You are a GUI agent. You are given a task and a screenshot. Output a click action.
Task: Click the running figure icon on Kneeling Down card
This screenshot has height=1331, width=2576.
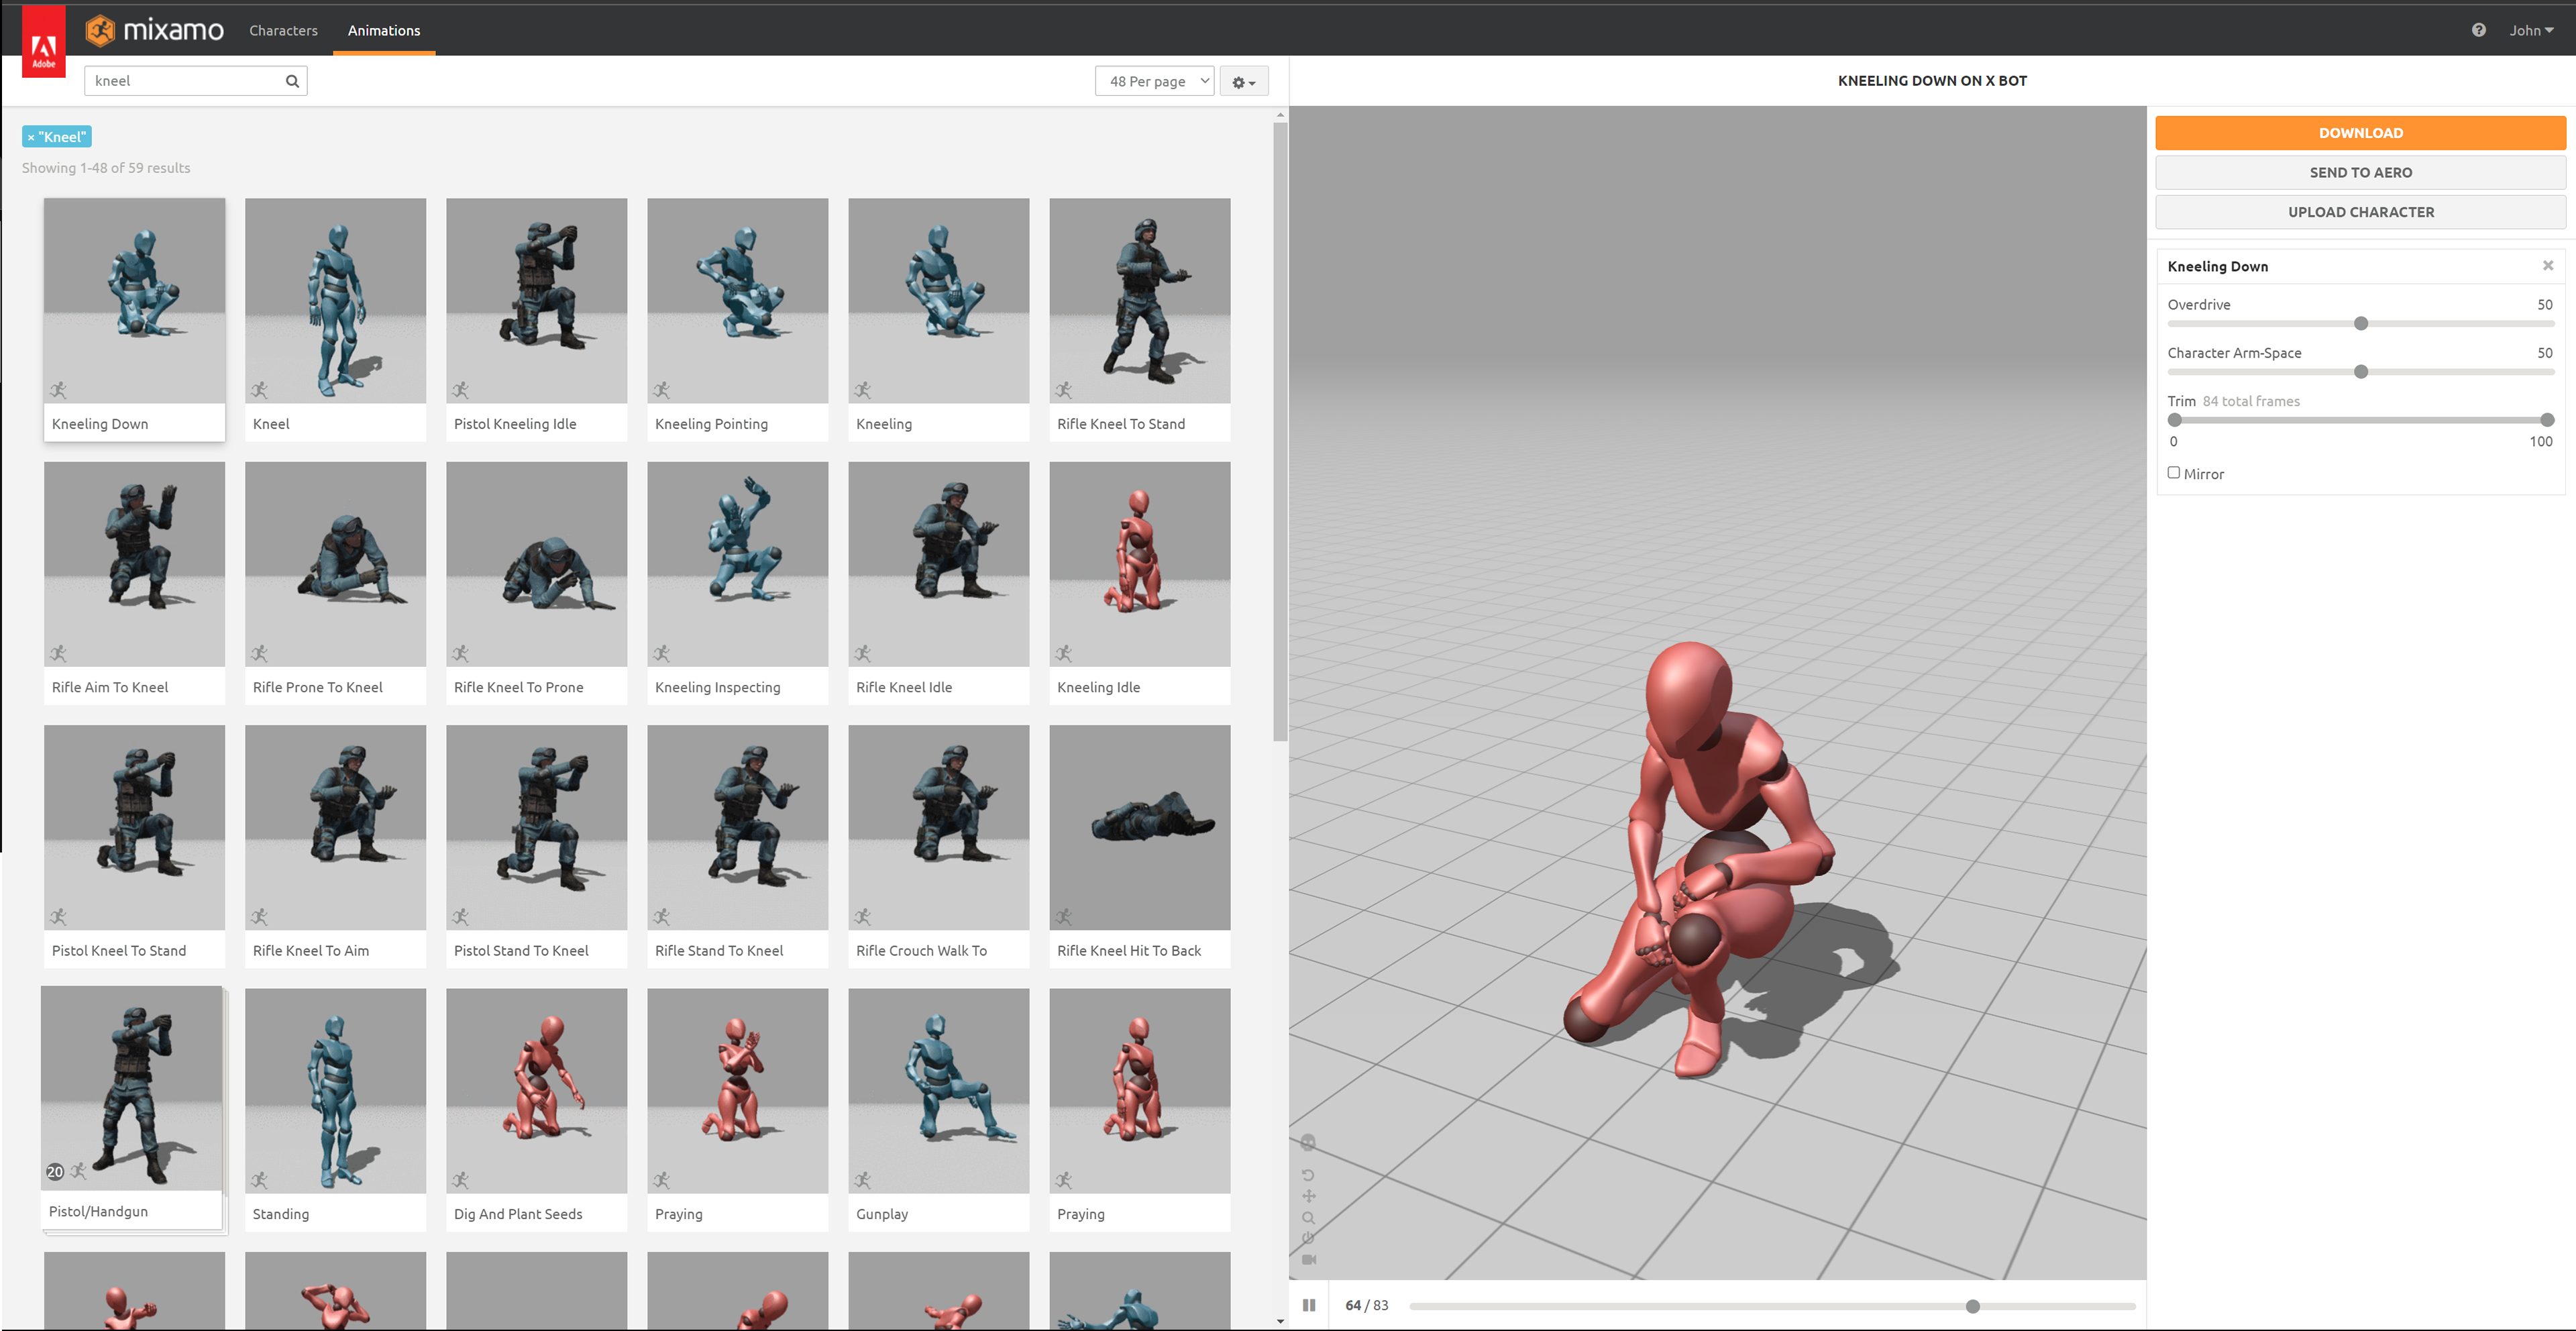(x=59, y=390)
